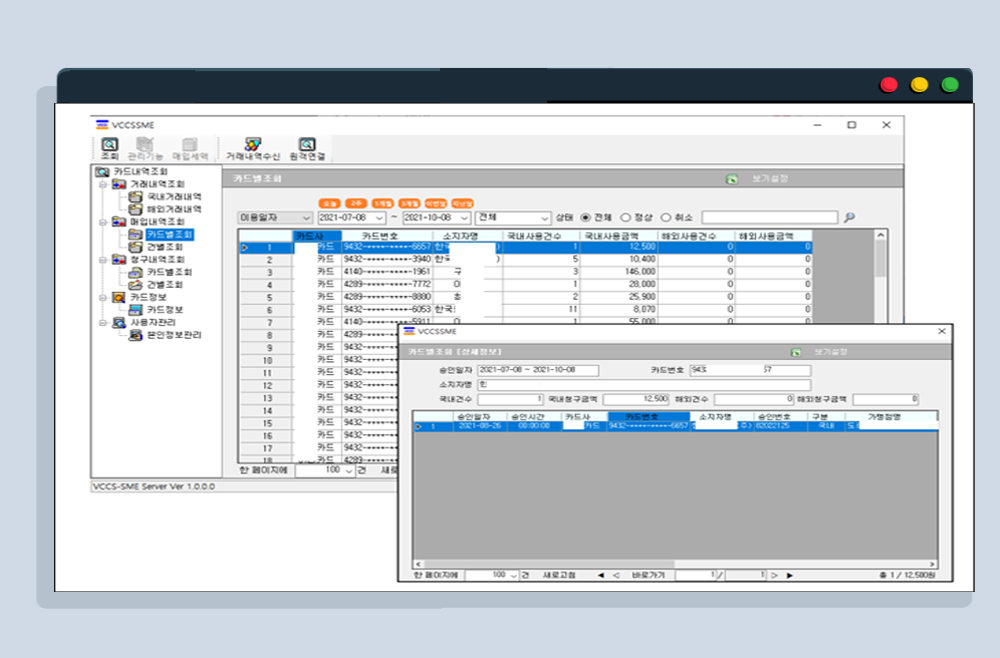Viewport: 1000px width, 658px height.
Task: Click the 사용자관리 node icon
Action: coord(119,323)
